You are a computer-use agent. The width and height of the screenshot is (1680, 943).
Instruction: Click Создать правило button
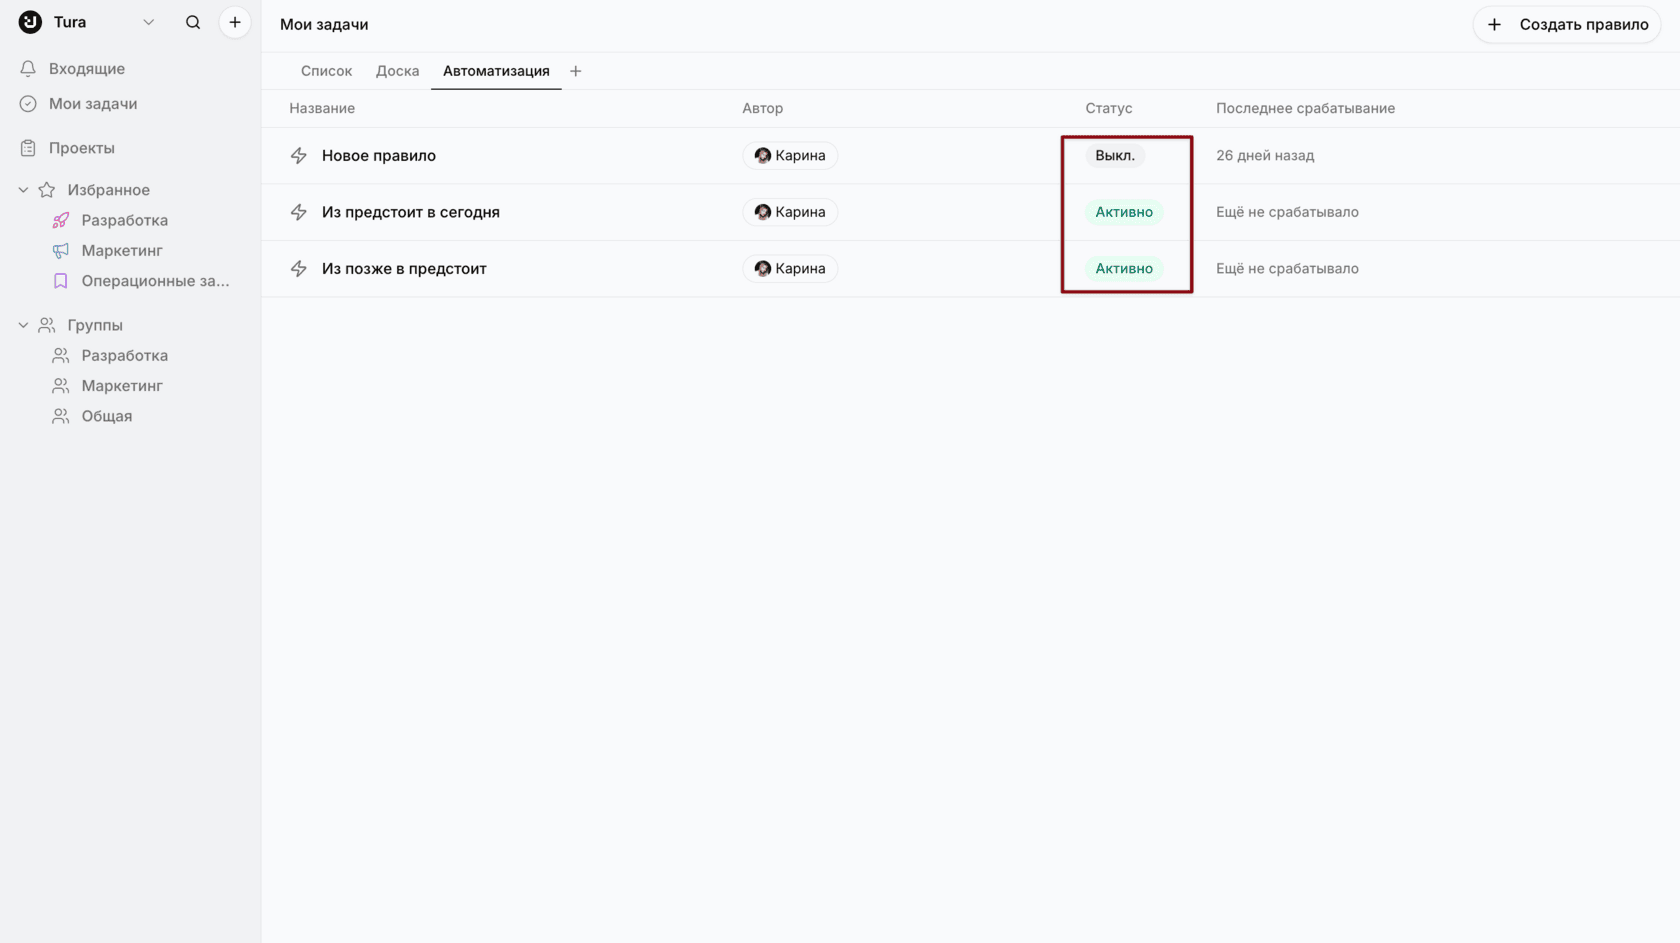[1567, 24]
